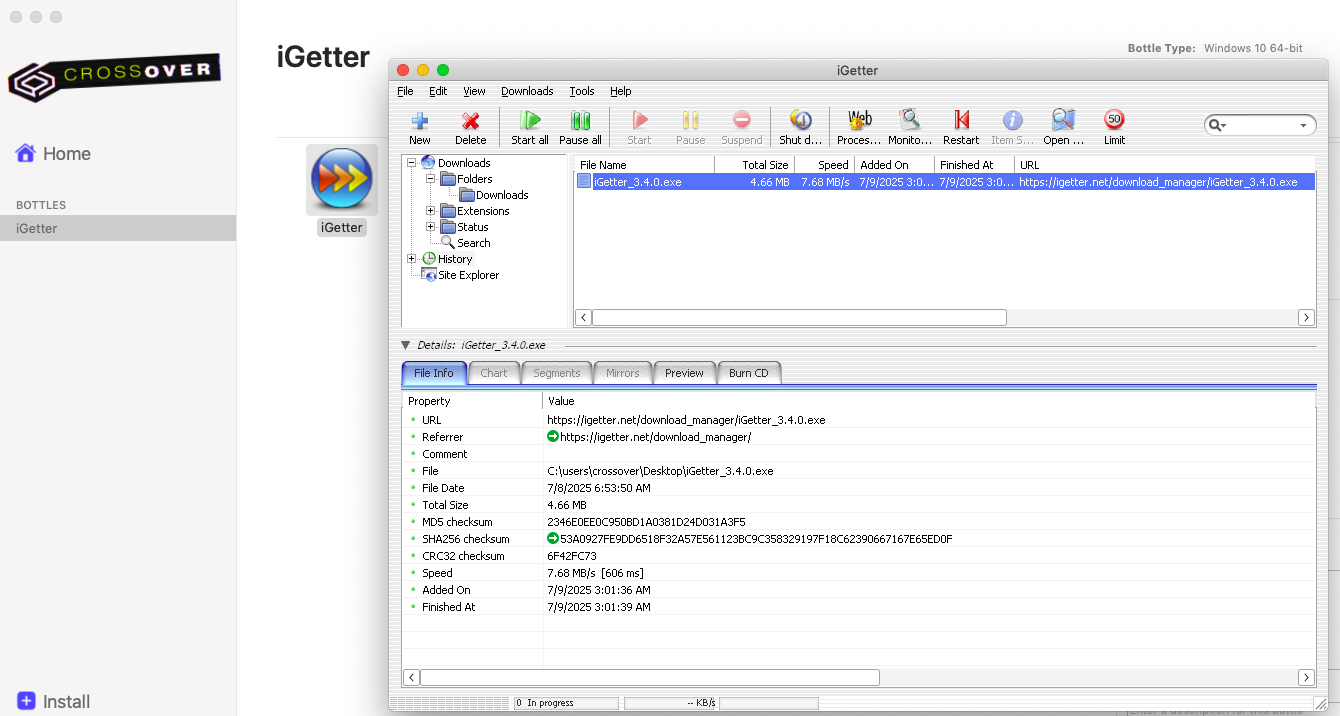Collapse the Details disclosure triangle
Screen dimensions: 1340x716
point(405,343)
